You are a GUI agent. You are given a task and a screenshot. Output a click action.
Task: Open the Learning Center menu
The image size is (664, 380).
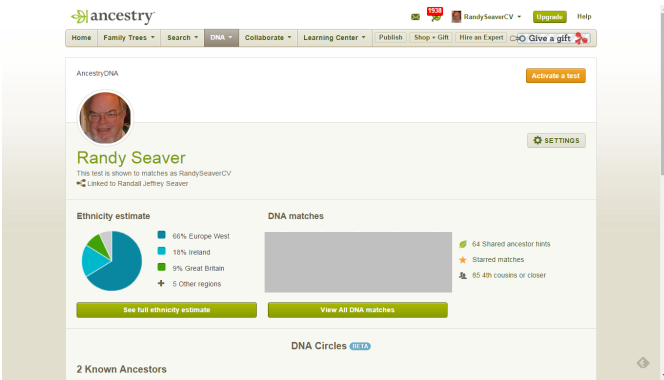pyautogui.click(x=334, y=38)
